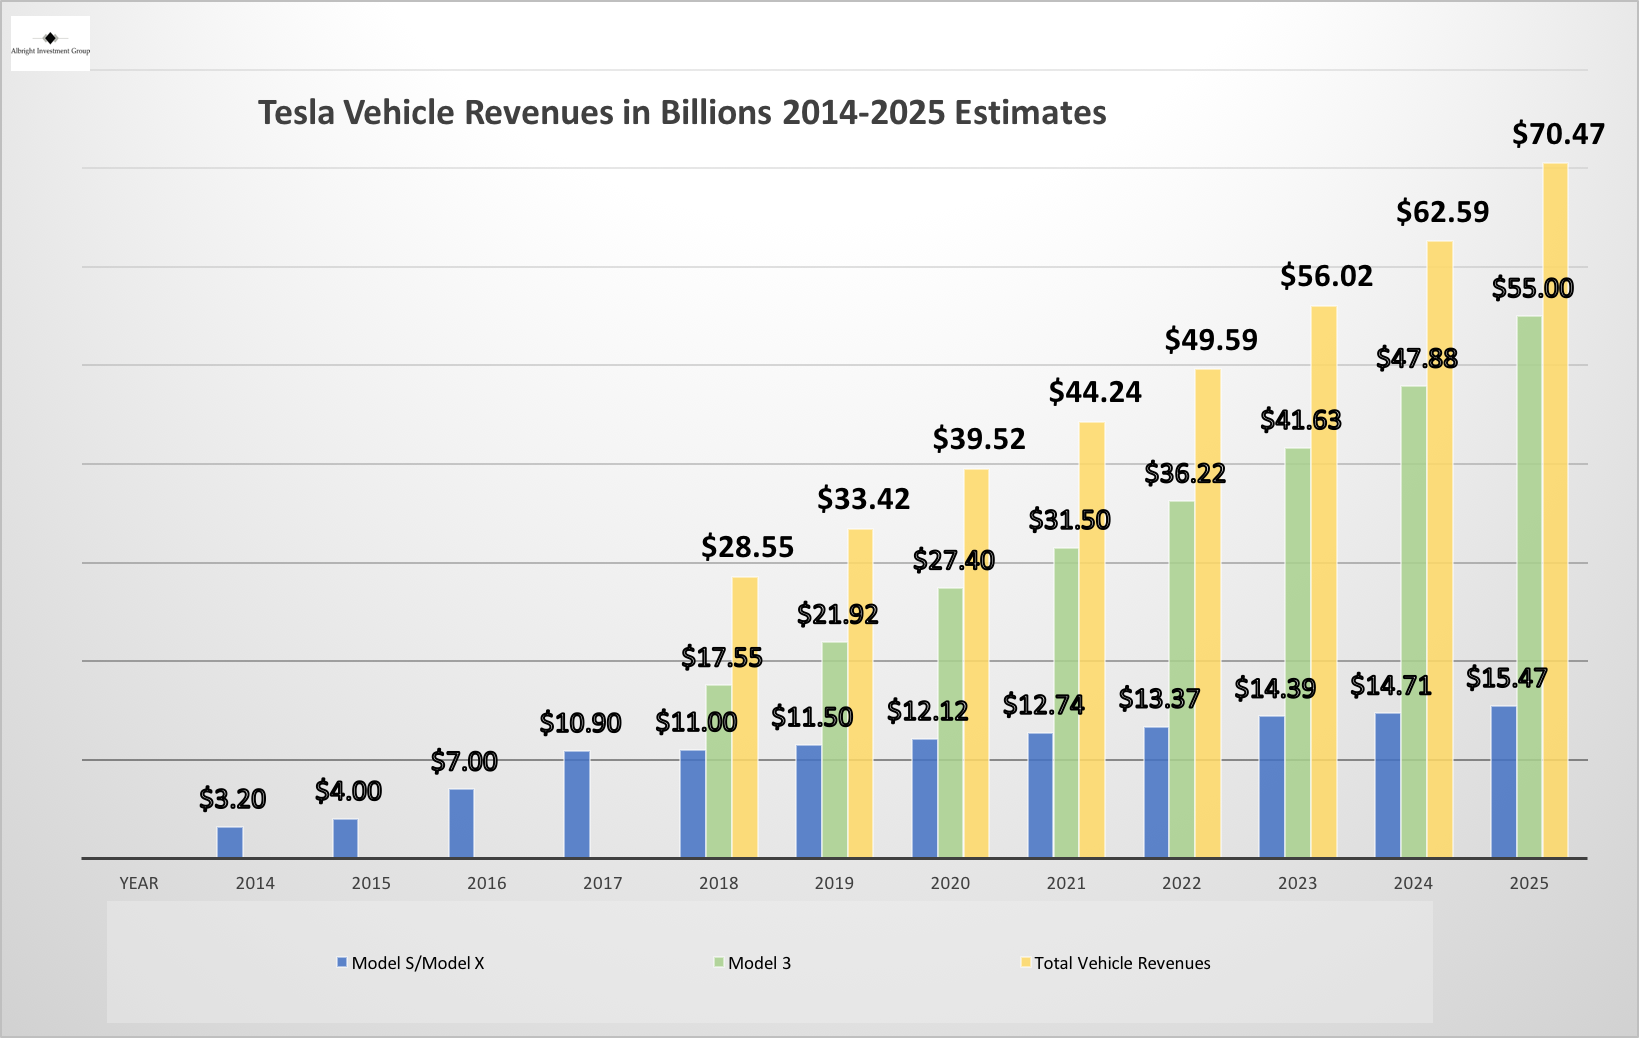Click the $12.12 data label
Screen dimensions: 1639x1038
click(x=927, y=711)
